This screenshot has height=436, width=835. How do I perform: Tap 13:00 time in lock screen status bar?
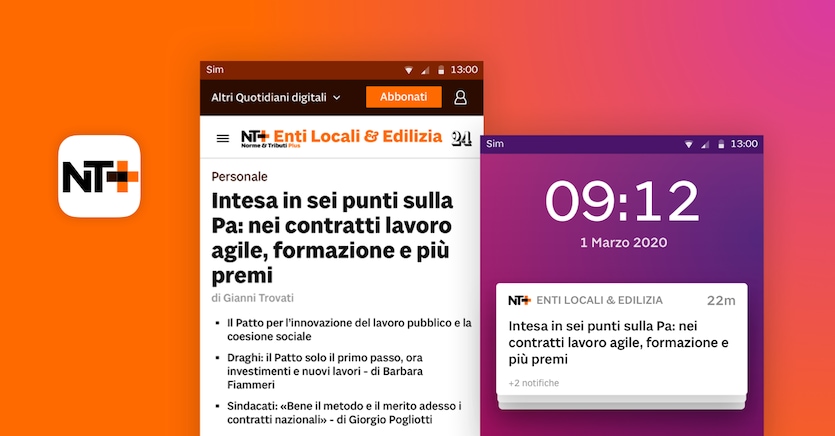744,144
